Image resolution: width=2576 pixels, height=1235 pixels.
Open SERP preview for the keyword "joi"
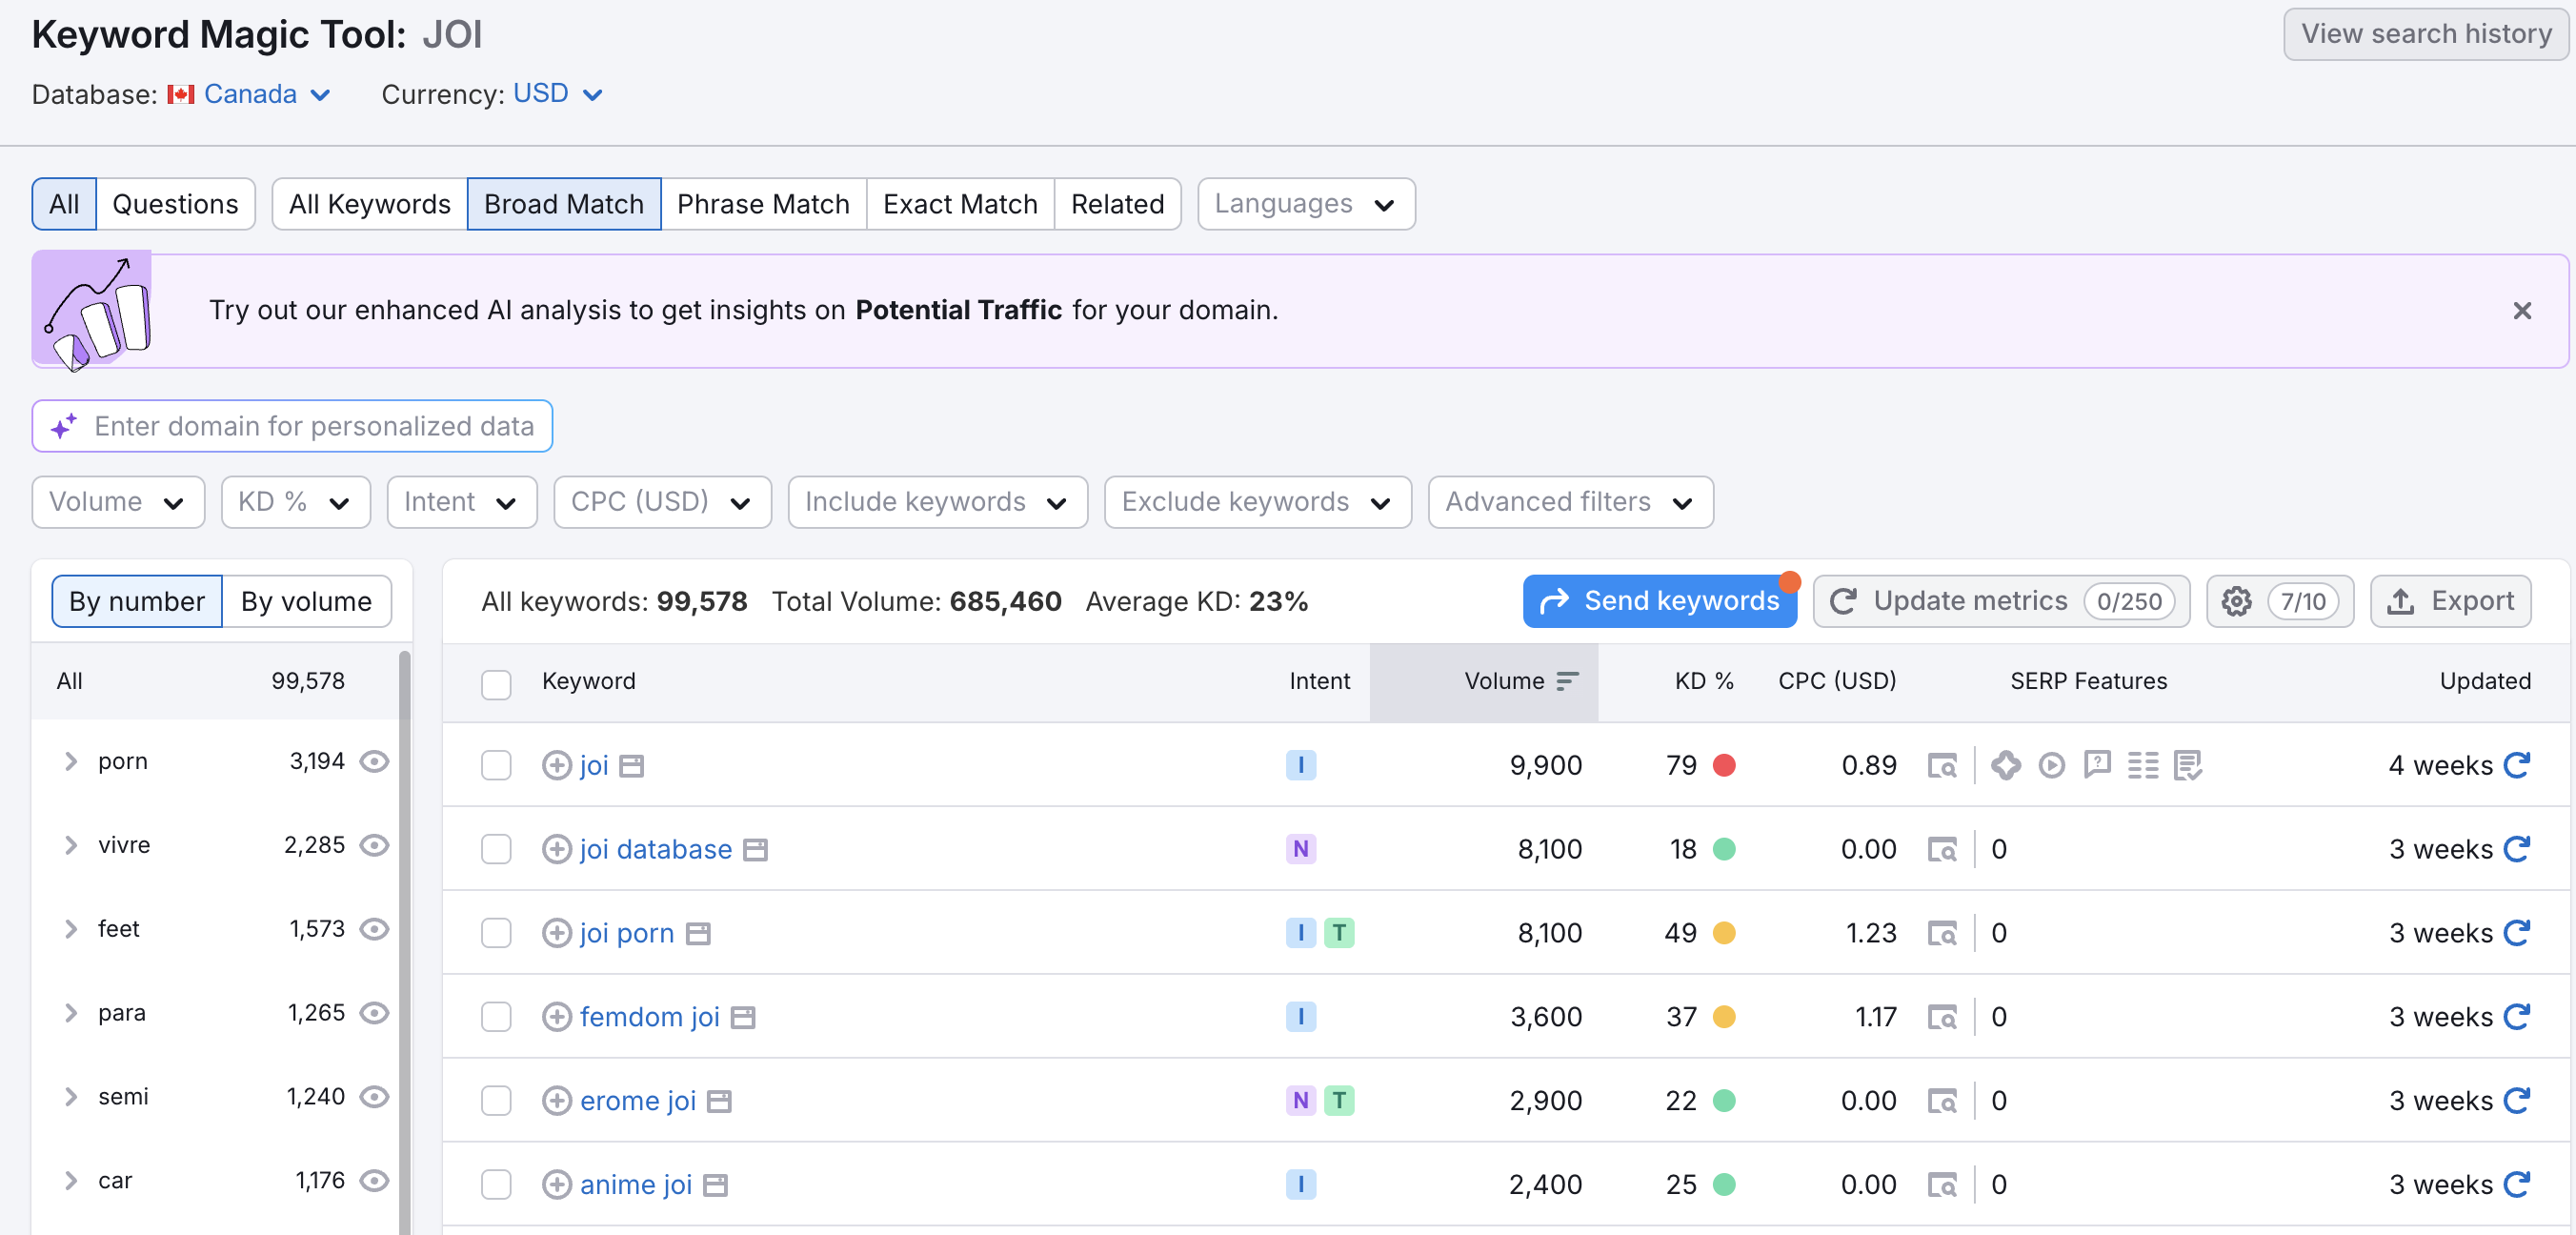pyautogui.click(x=1943, y=765)
